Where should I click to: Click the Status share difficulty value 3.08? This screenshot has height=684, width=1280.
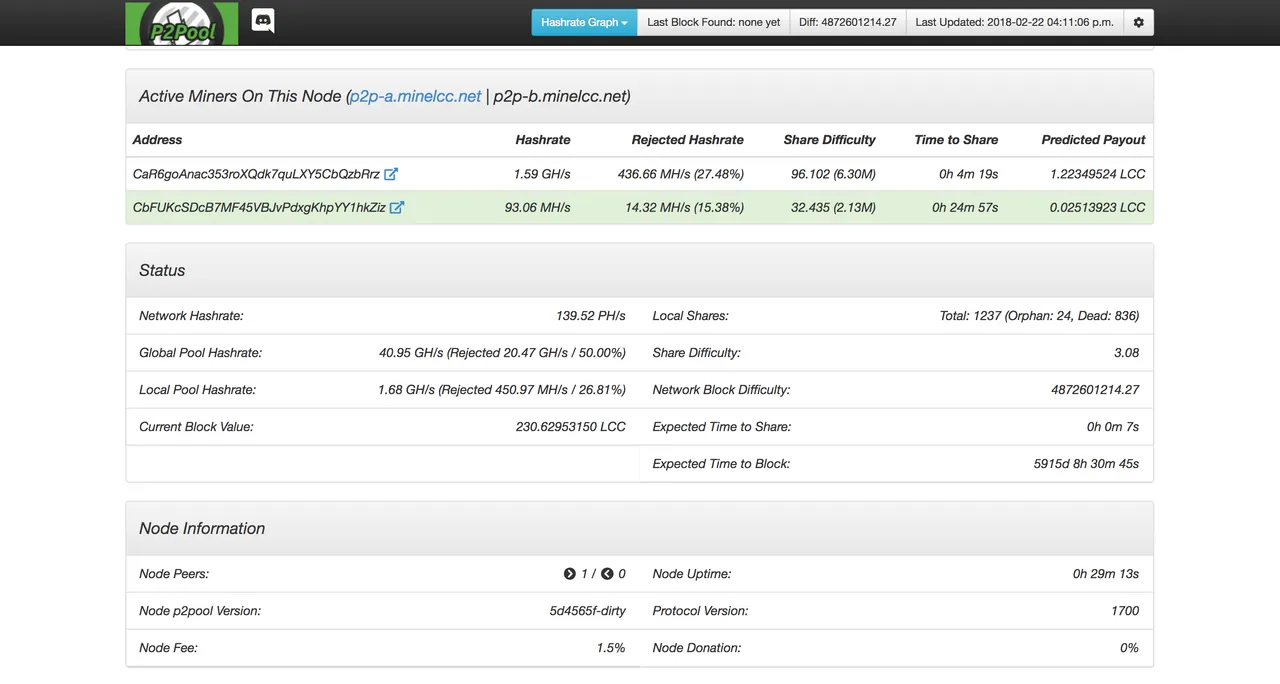1126,353
